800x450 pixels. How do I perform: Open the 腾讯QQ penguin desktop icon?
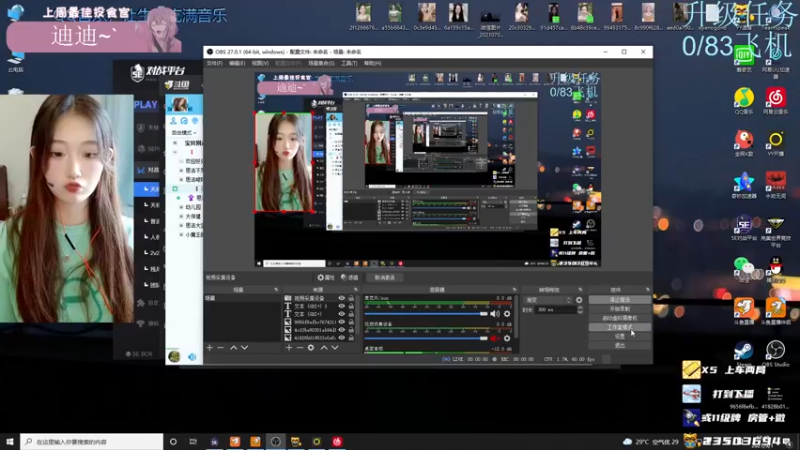point(776,269)
